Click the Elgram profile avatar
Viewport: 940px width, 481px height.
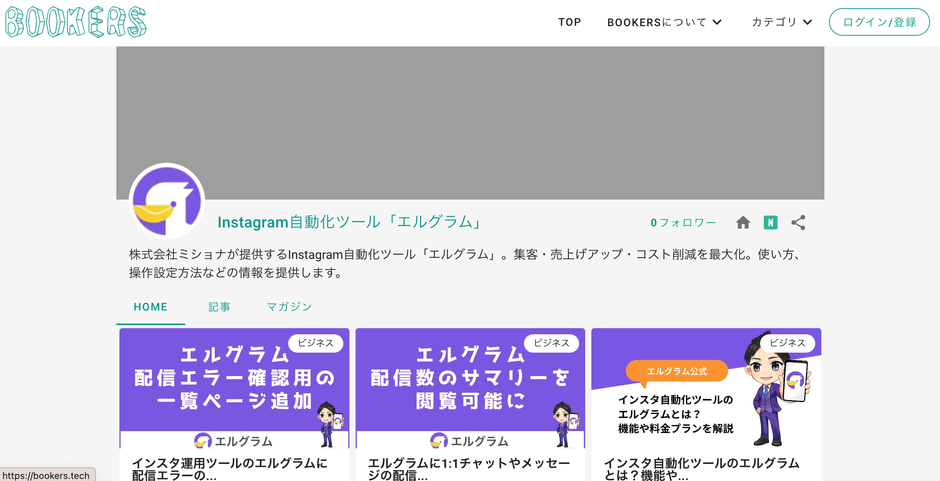click(167, 201)
